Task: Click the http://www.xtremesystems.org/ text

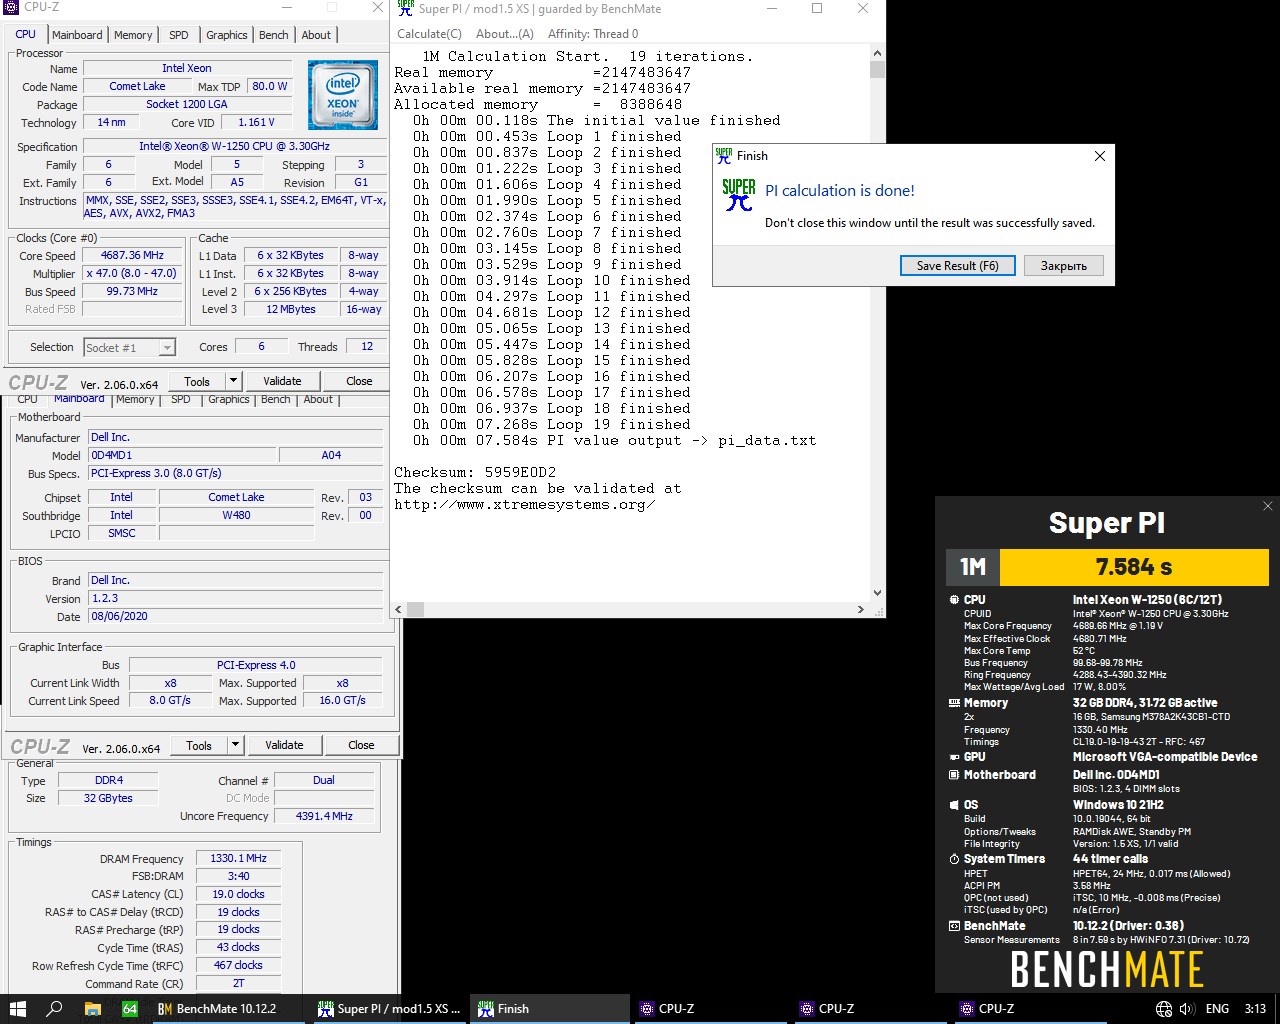Action: (x=525, y=504)
